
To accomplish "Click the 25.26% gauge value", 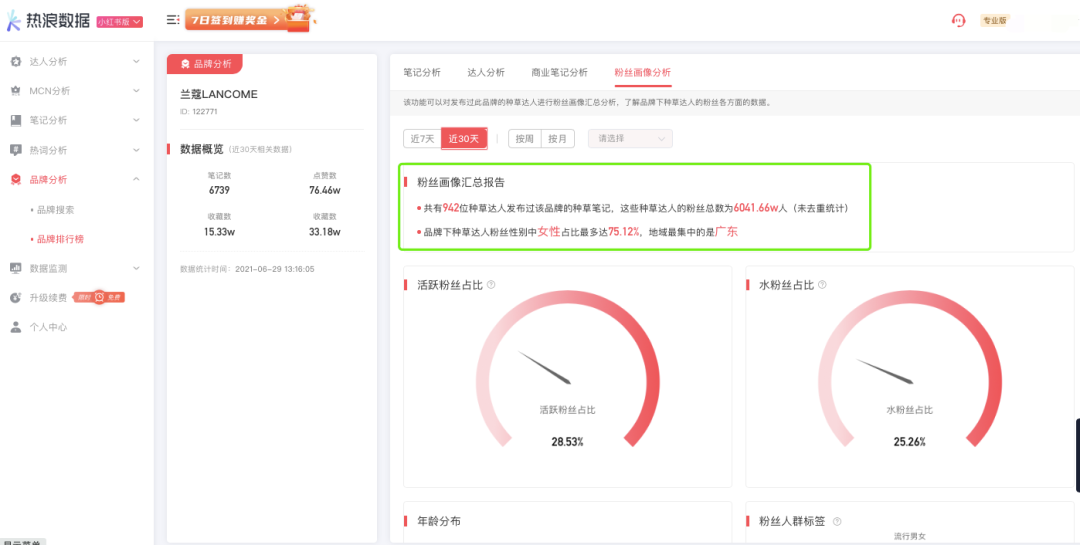I will click(909, 442).
